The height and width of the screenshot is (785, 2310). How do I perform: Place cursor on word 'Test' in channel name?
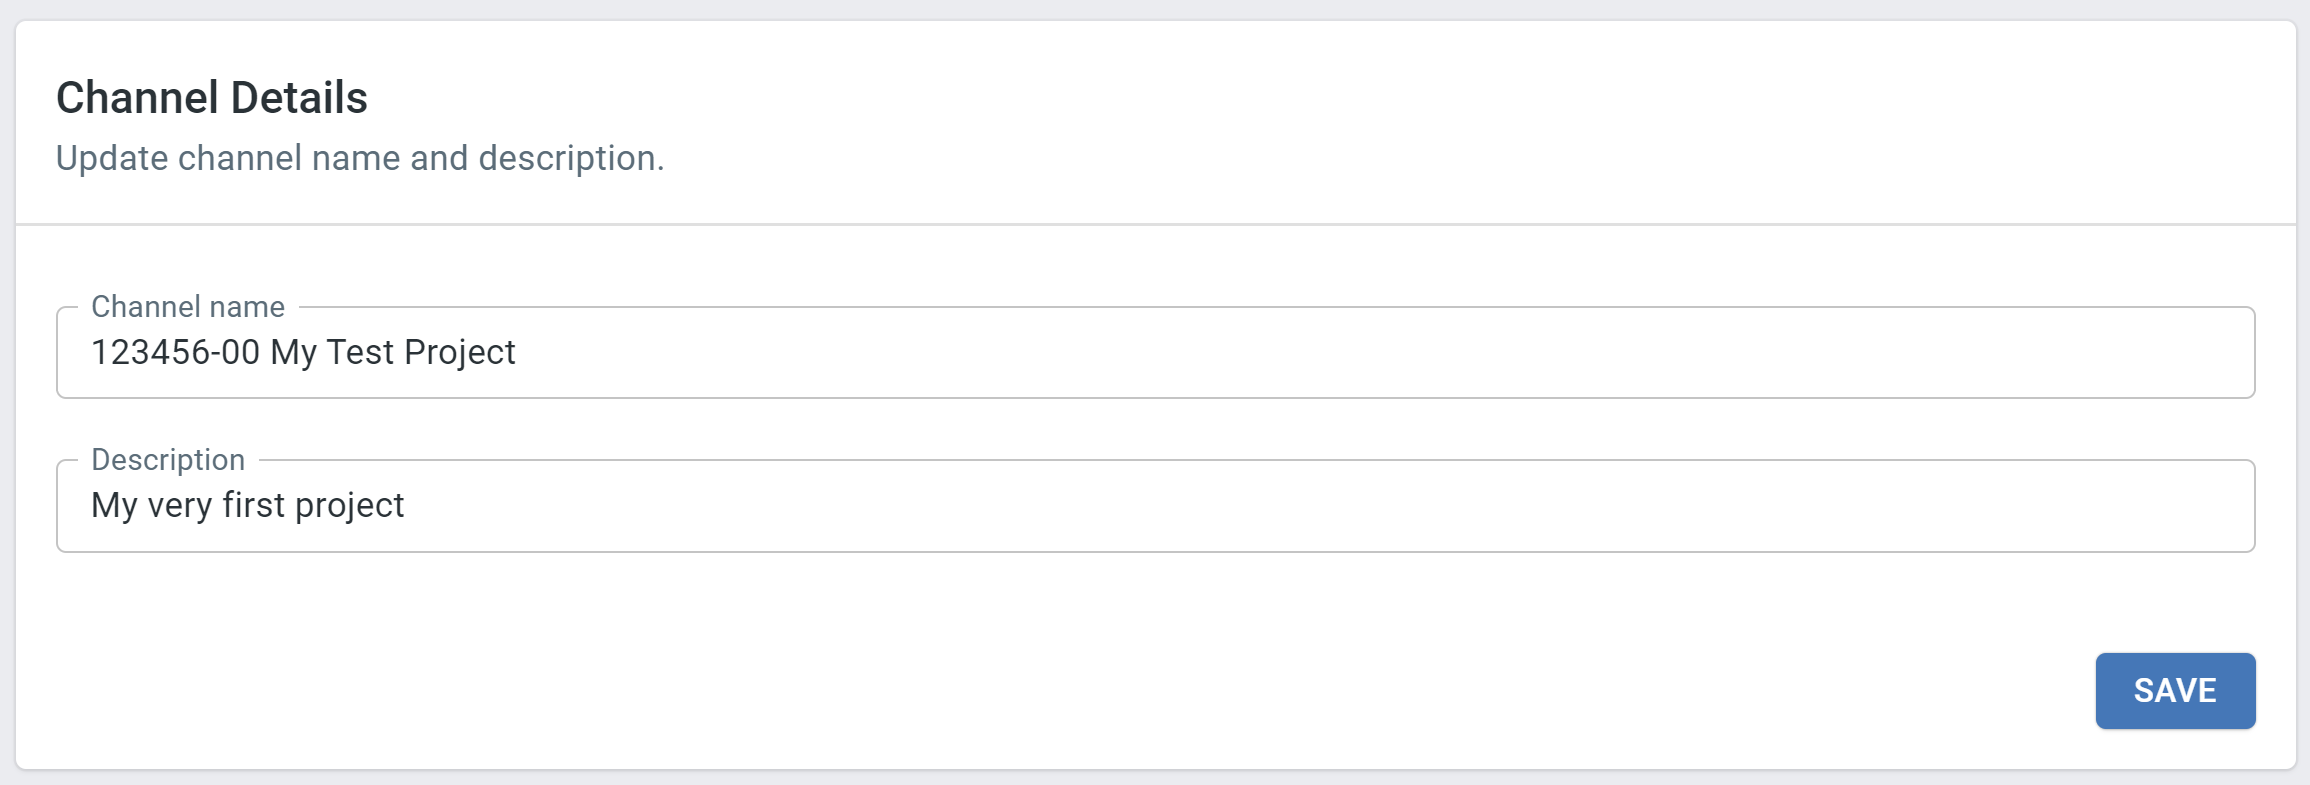pos(360,352)
